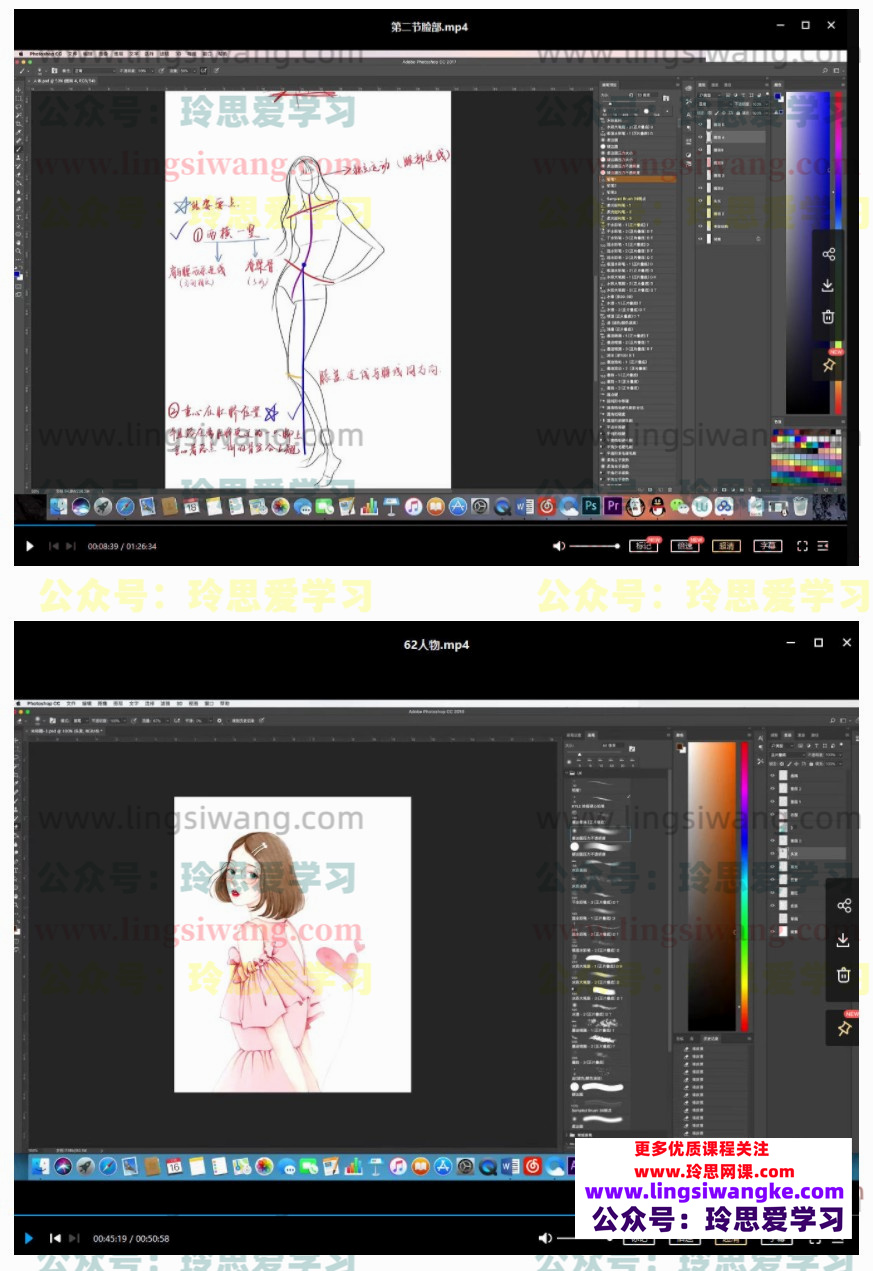Adjust the top player's volume slider
Screen dimensions: 873x1271
click(x=595, y=546)
